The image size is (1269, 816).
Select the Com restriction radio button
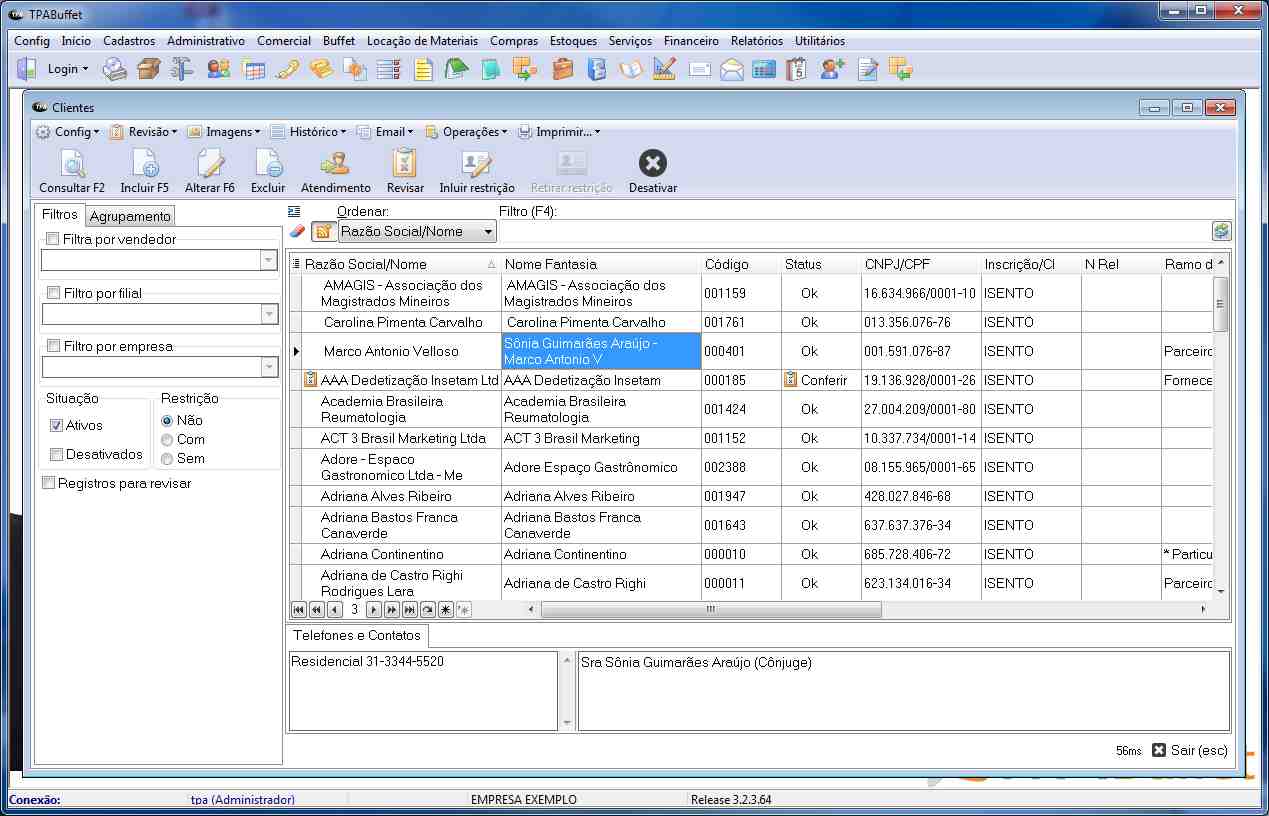167,440
